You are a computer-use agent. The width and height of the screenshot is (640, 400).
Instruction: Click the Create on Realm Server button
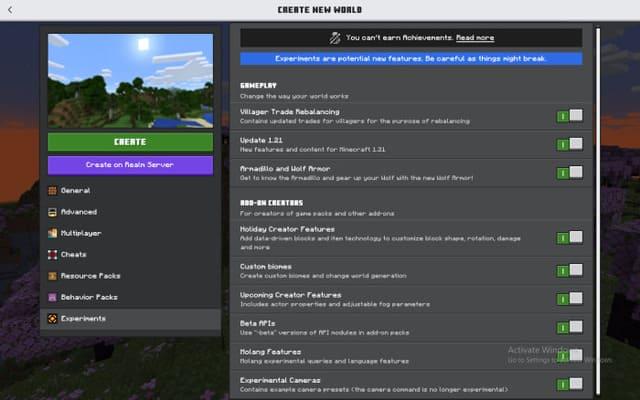tap(130, 164)
